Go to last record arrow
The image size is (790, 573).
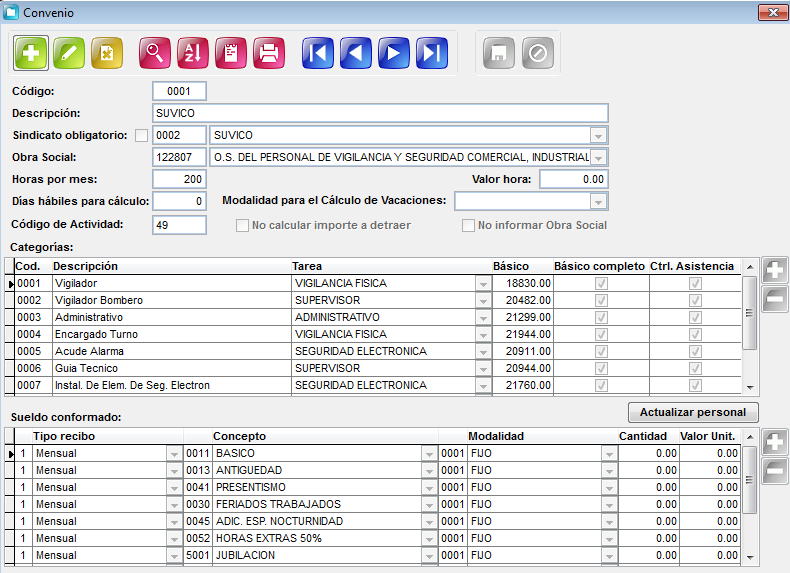432,53
